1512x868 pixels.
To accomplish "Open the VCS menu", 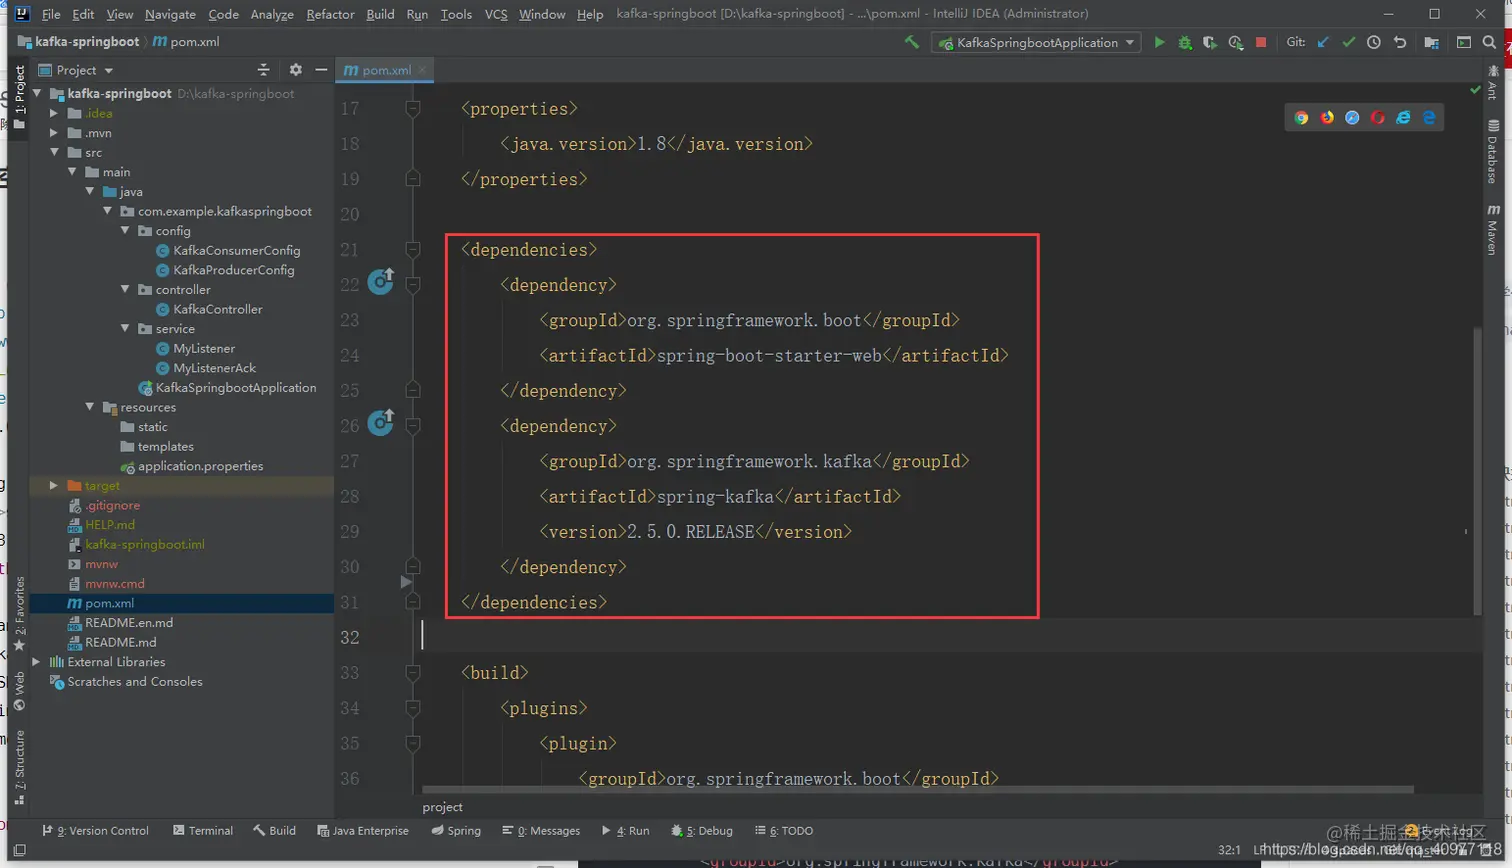I will 496,14.
